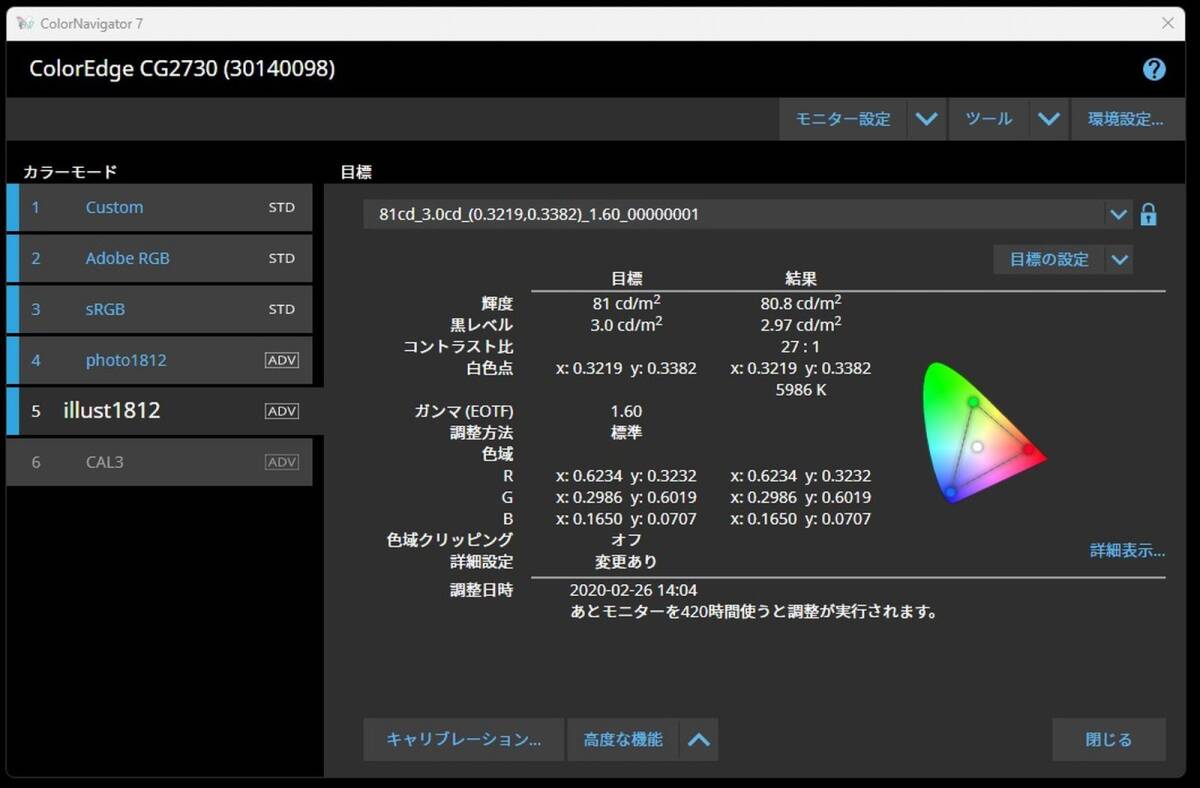Click the black level result 2.97 cd/m²
This screenshot has width=1200, height=788.
801,324
